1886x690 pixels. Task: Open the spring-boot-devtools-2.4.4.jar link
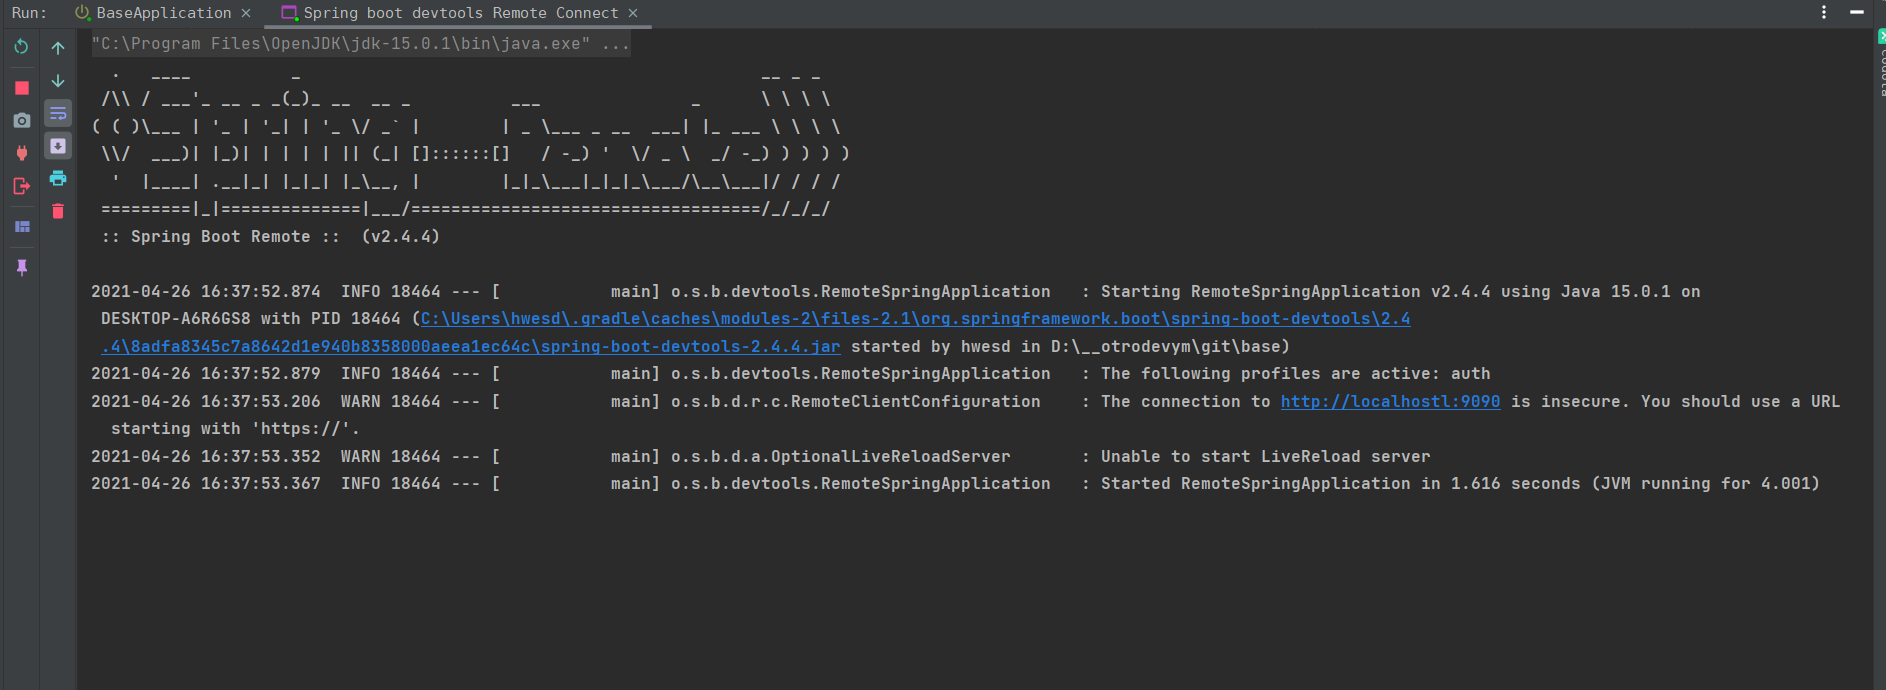pos(471,346)
